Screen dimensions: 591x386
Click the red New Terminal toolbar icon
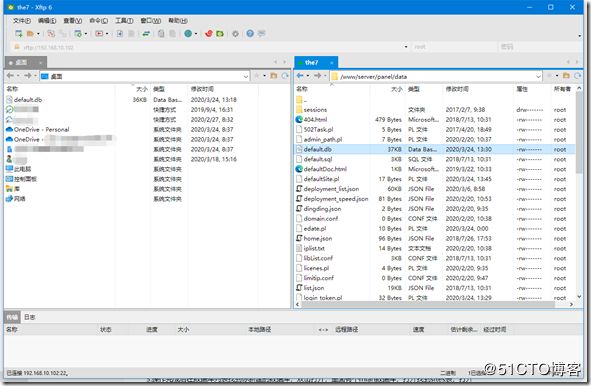(x=99, y=34)
